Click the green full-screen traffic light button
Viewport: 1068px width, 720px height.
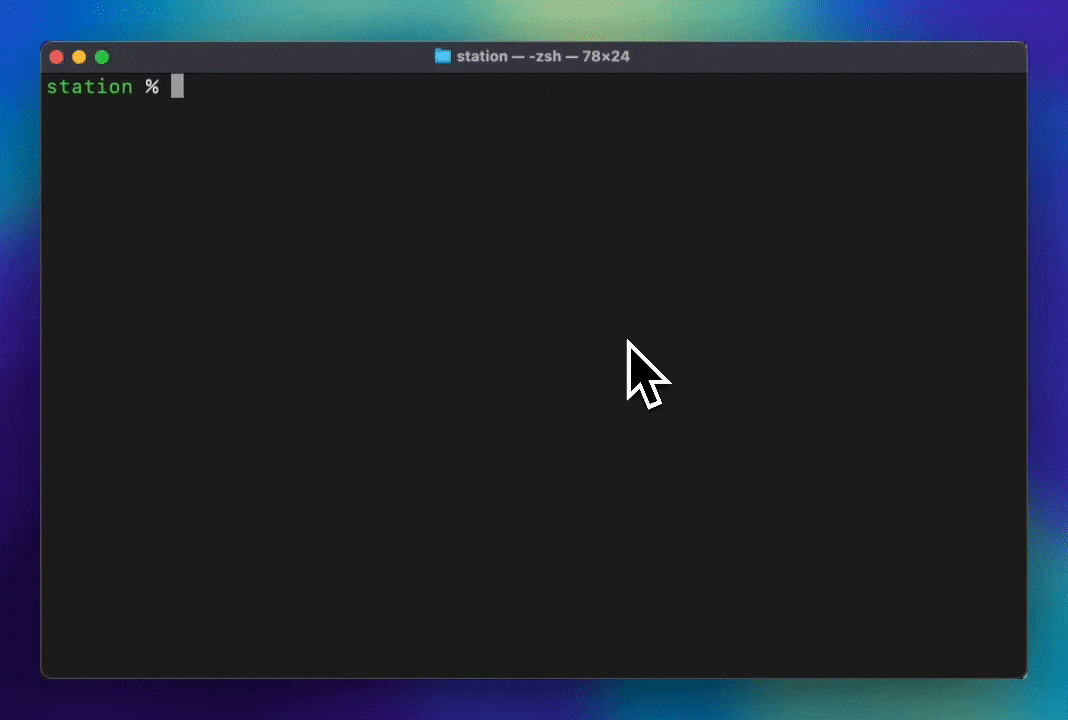click(x=101, y=57)
